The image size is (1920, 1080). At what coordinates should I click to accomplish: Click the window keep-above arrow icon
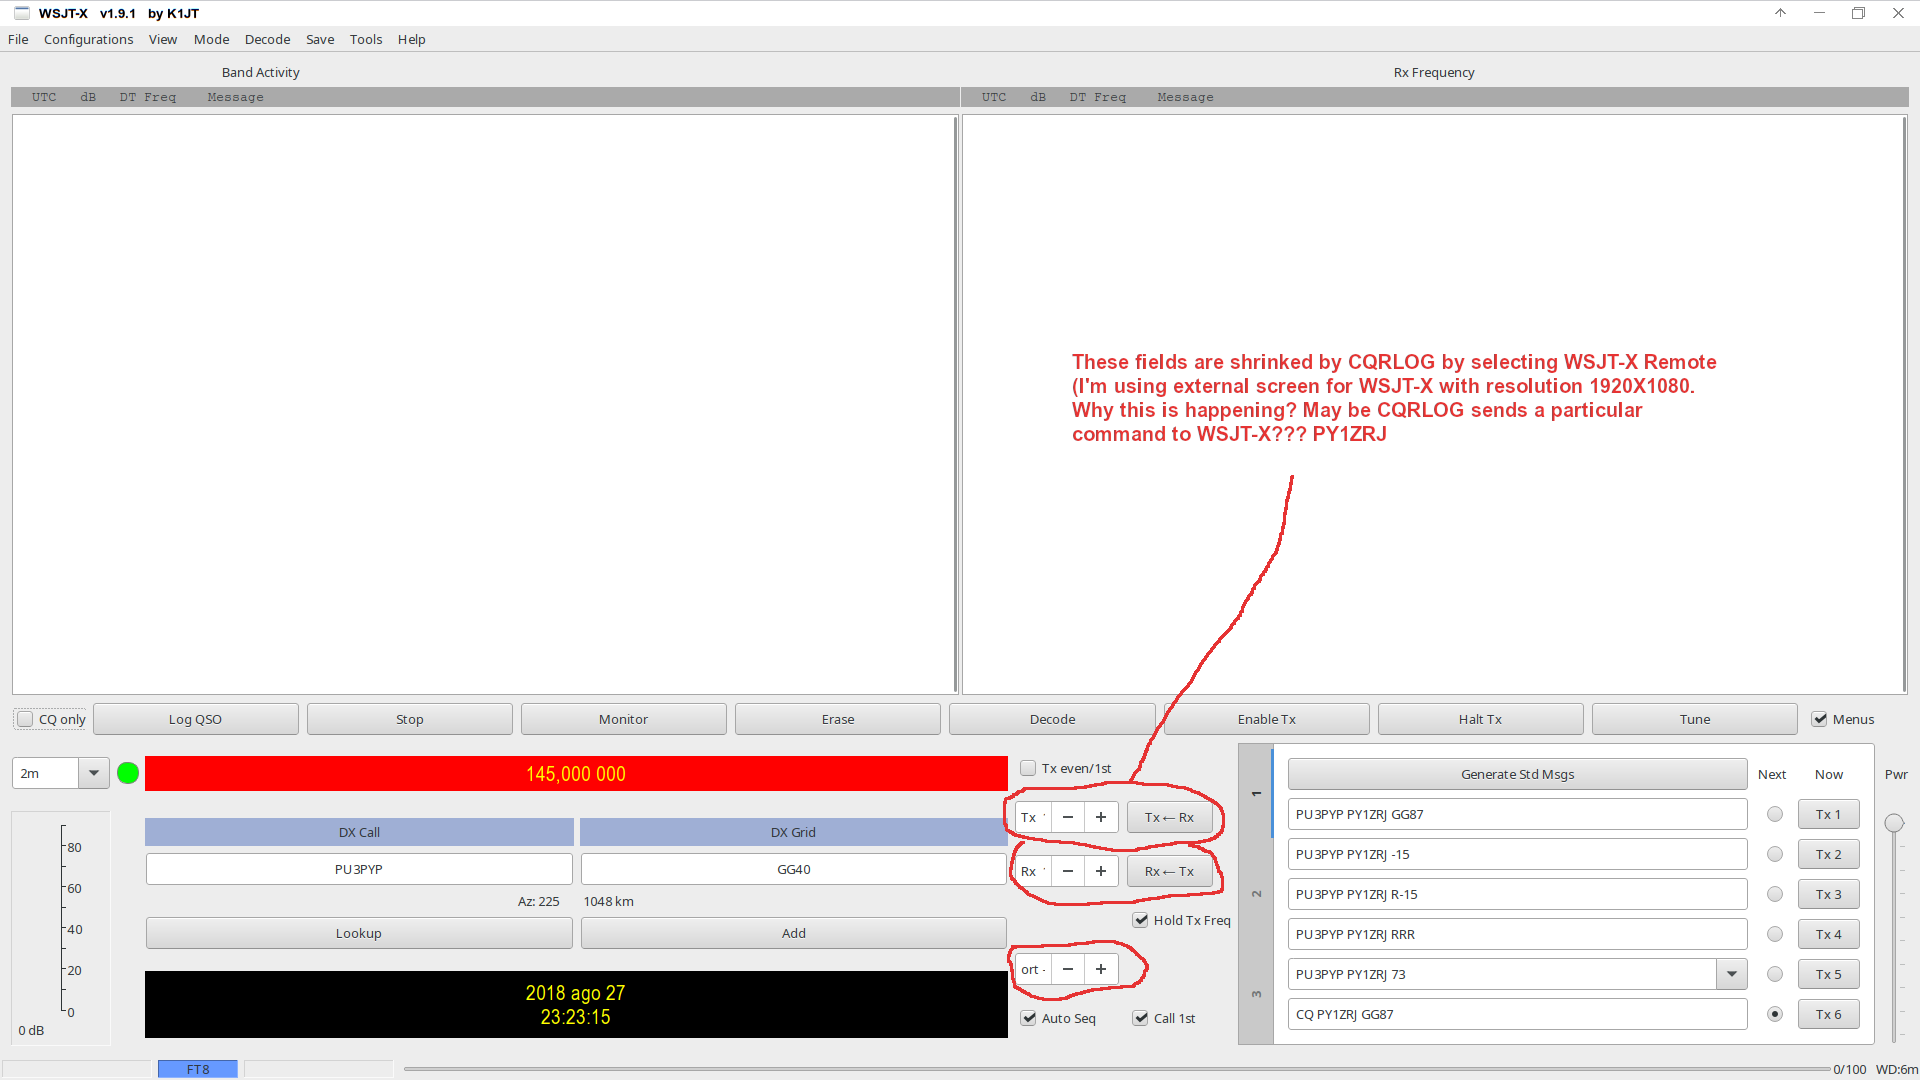tap(1781, 13)
